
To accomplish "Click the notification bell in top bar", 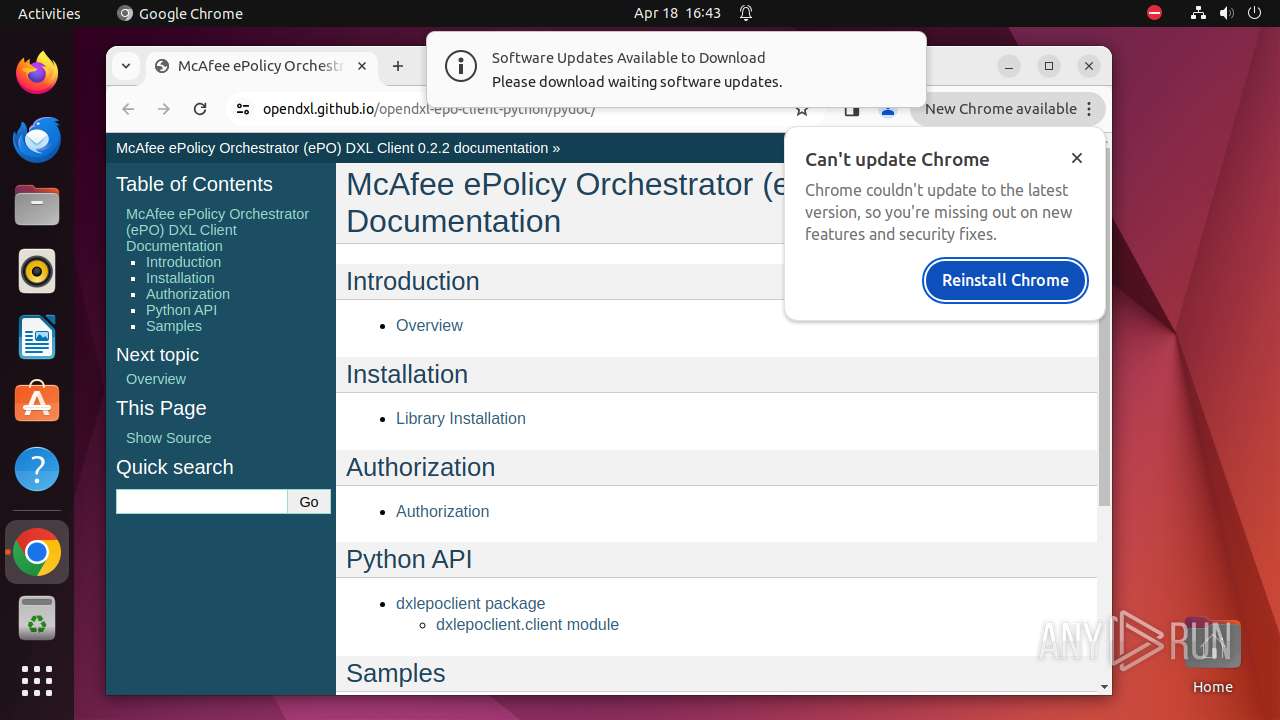I will [x=746, y=13].
